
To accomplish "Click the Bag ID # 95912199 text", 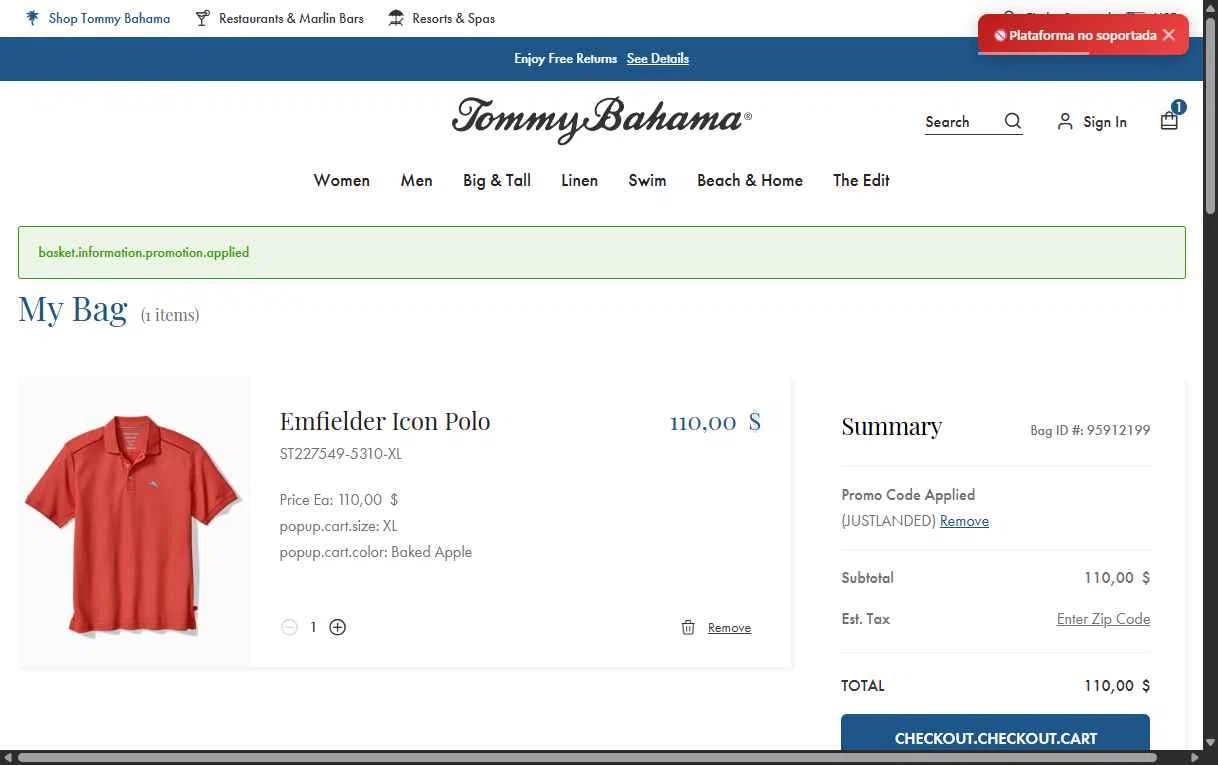I will (x=1090, y=430).
